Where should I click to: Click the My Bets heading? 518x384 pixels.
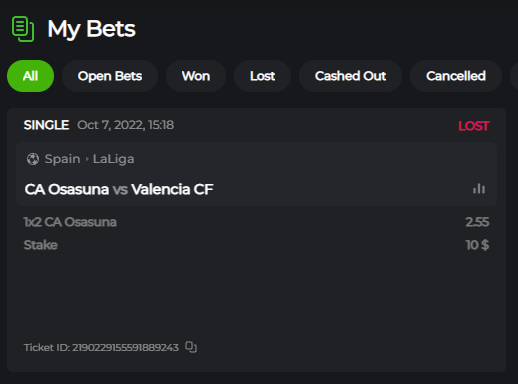click(x=91, y=29)
